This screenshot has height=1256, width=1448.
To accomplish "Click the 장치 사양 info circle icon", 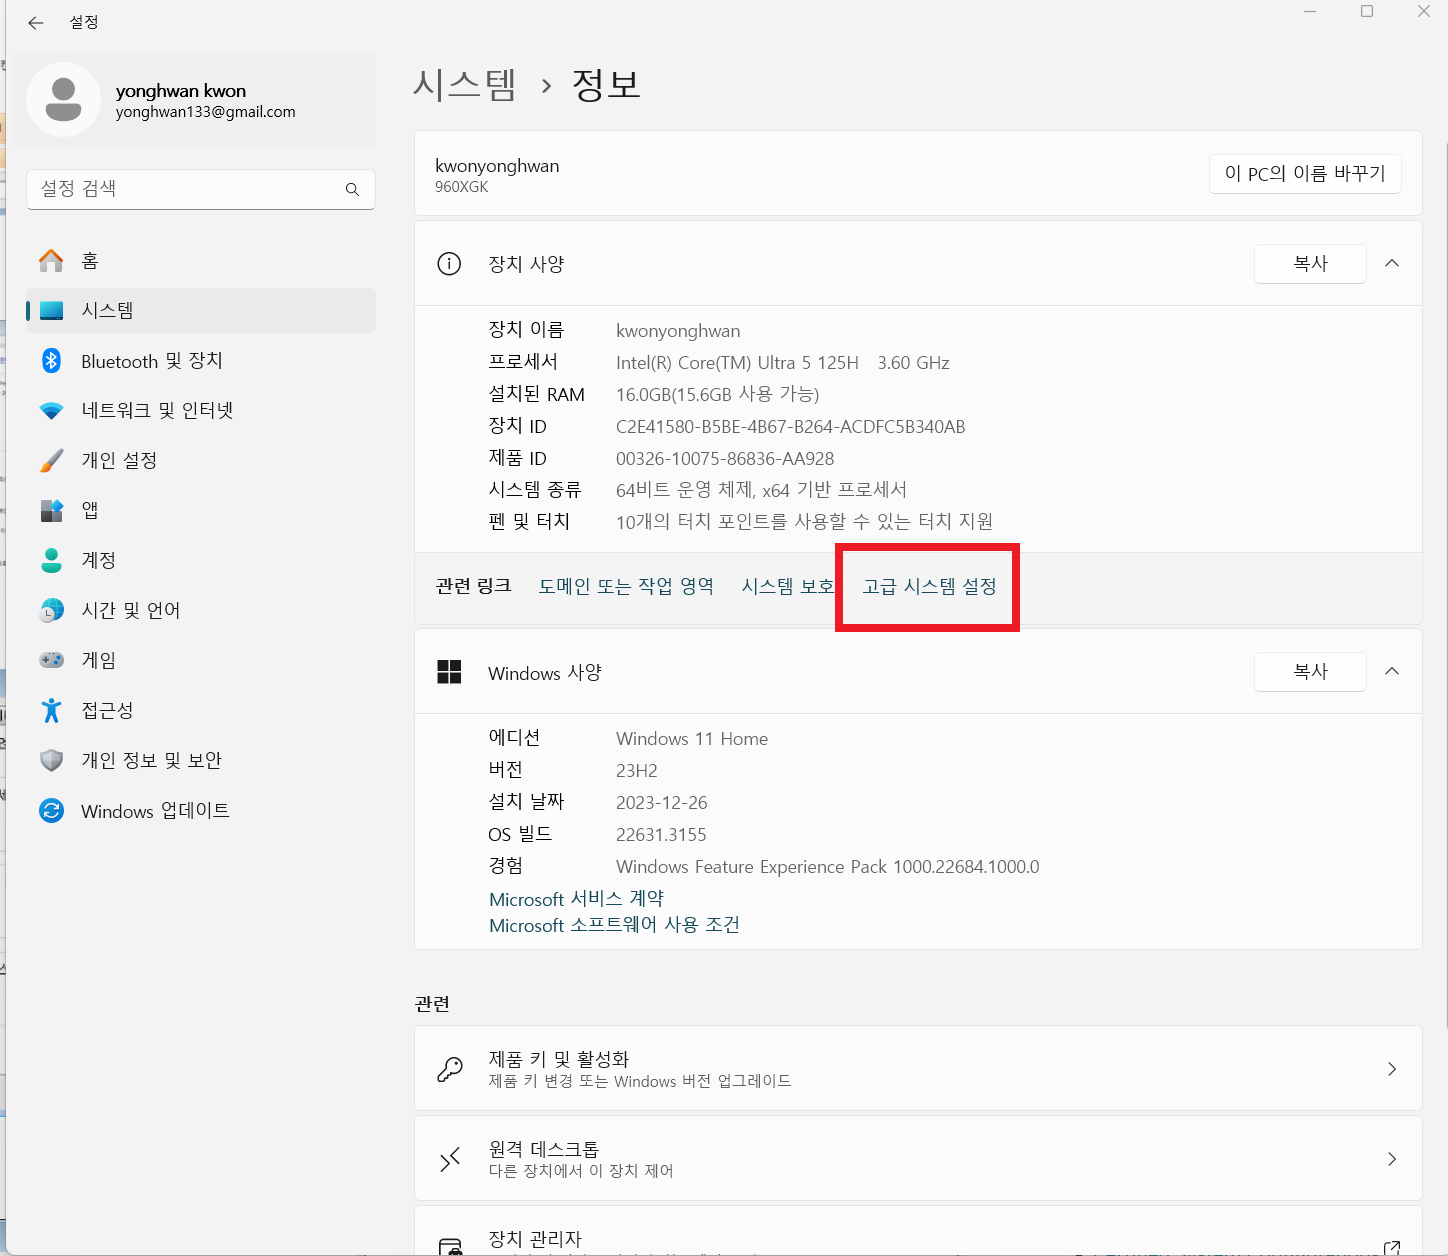I will [x=449, y=264].
